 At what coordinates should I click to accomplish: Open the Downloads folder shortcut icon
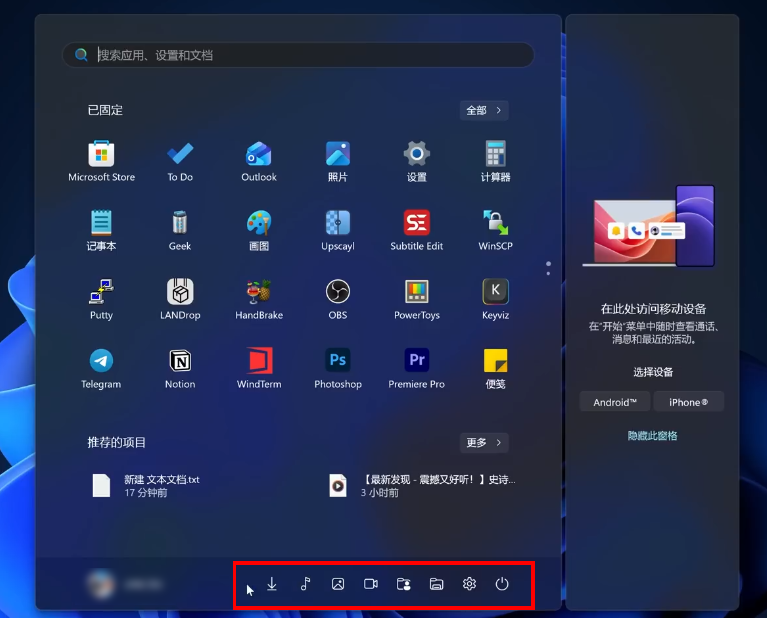tap(272, 584)
